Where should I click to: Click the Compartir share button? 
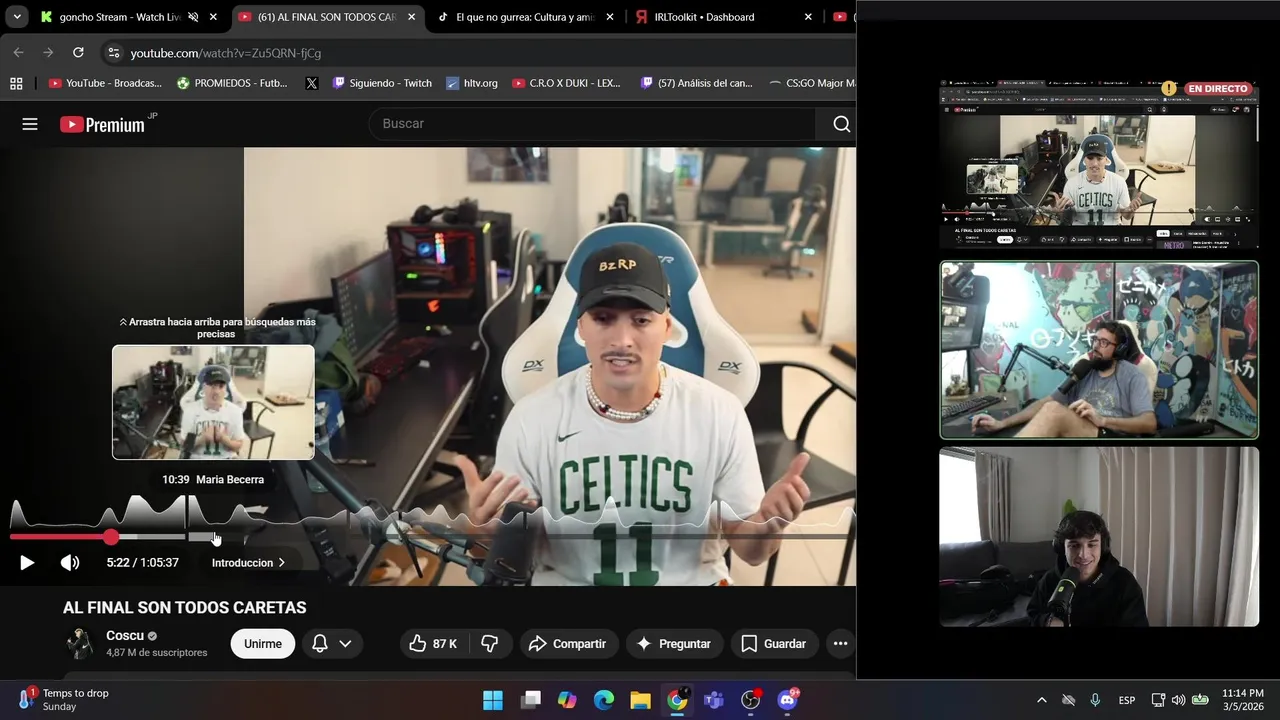point(567,644)
